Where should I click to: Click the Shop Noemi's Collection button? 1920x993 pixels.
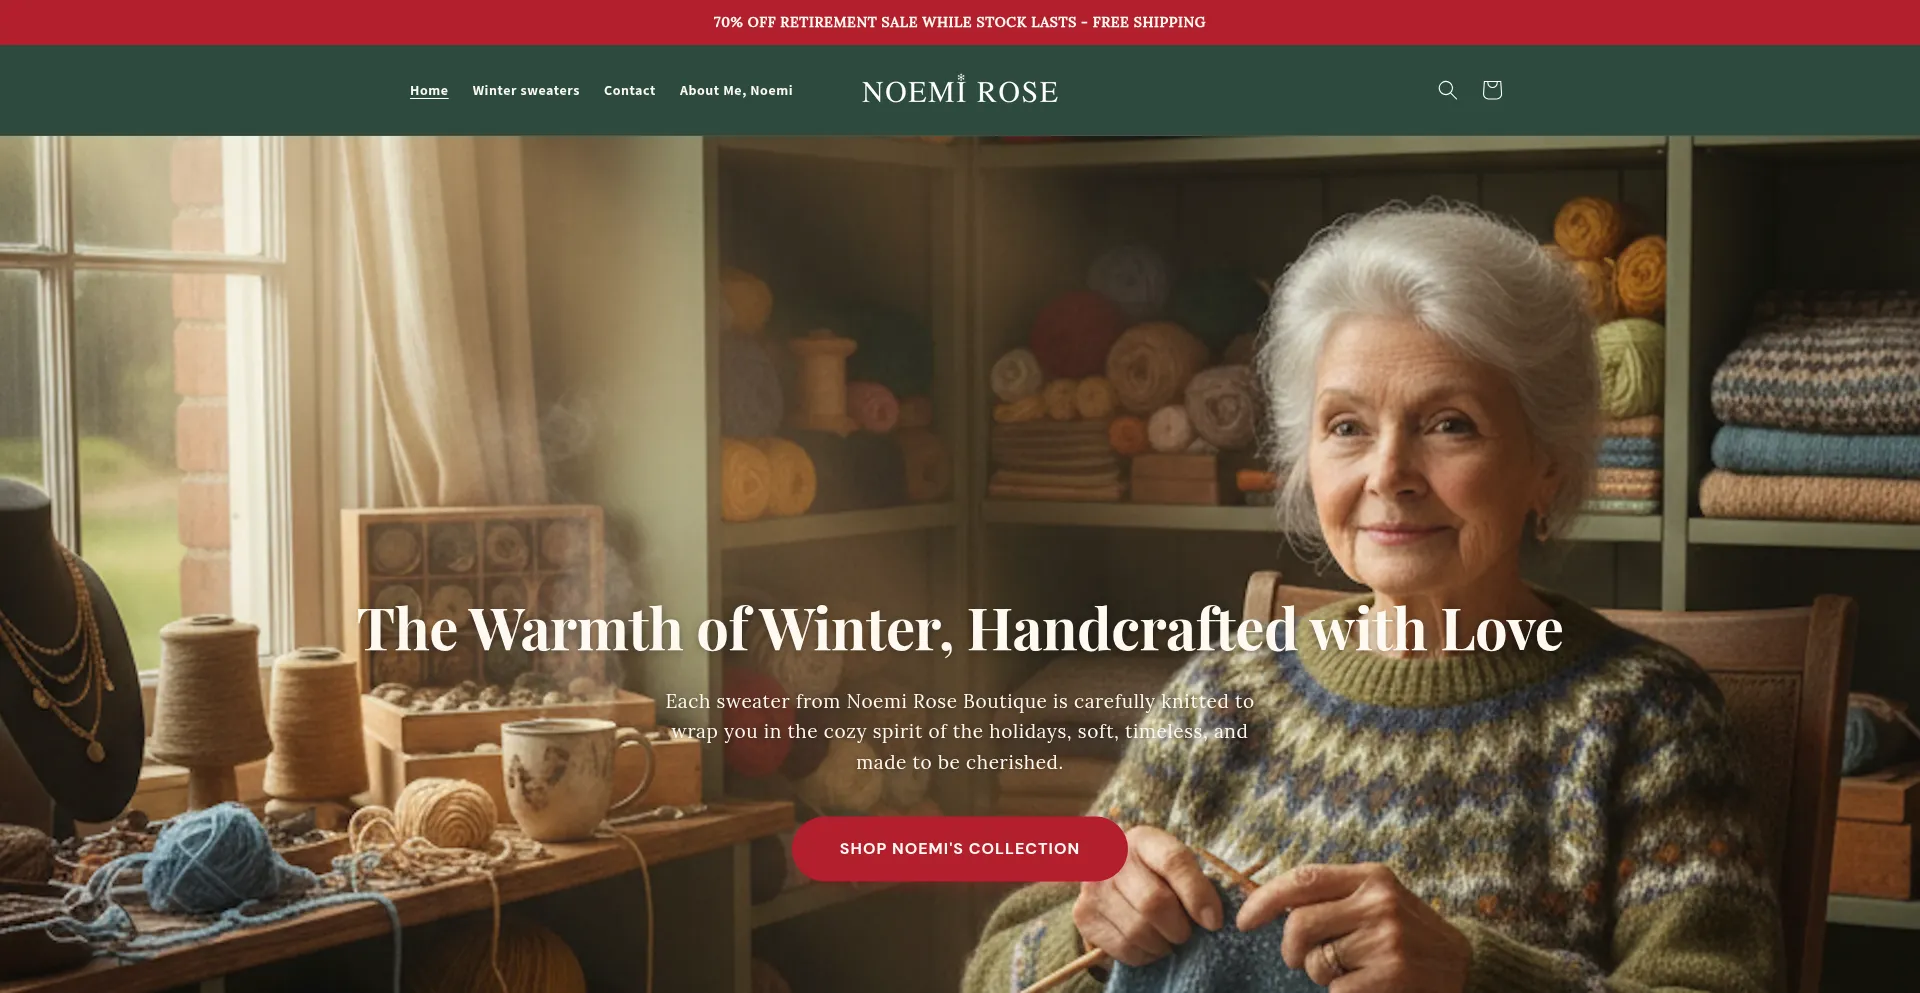tap(960, 848)
